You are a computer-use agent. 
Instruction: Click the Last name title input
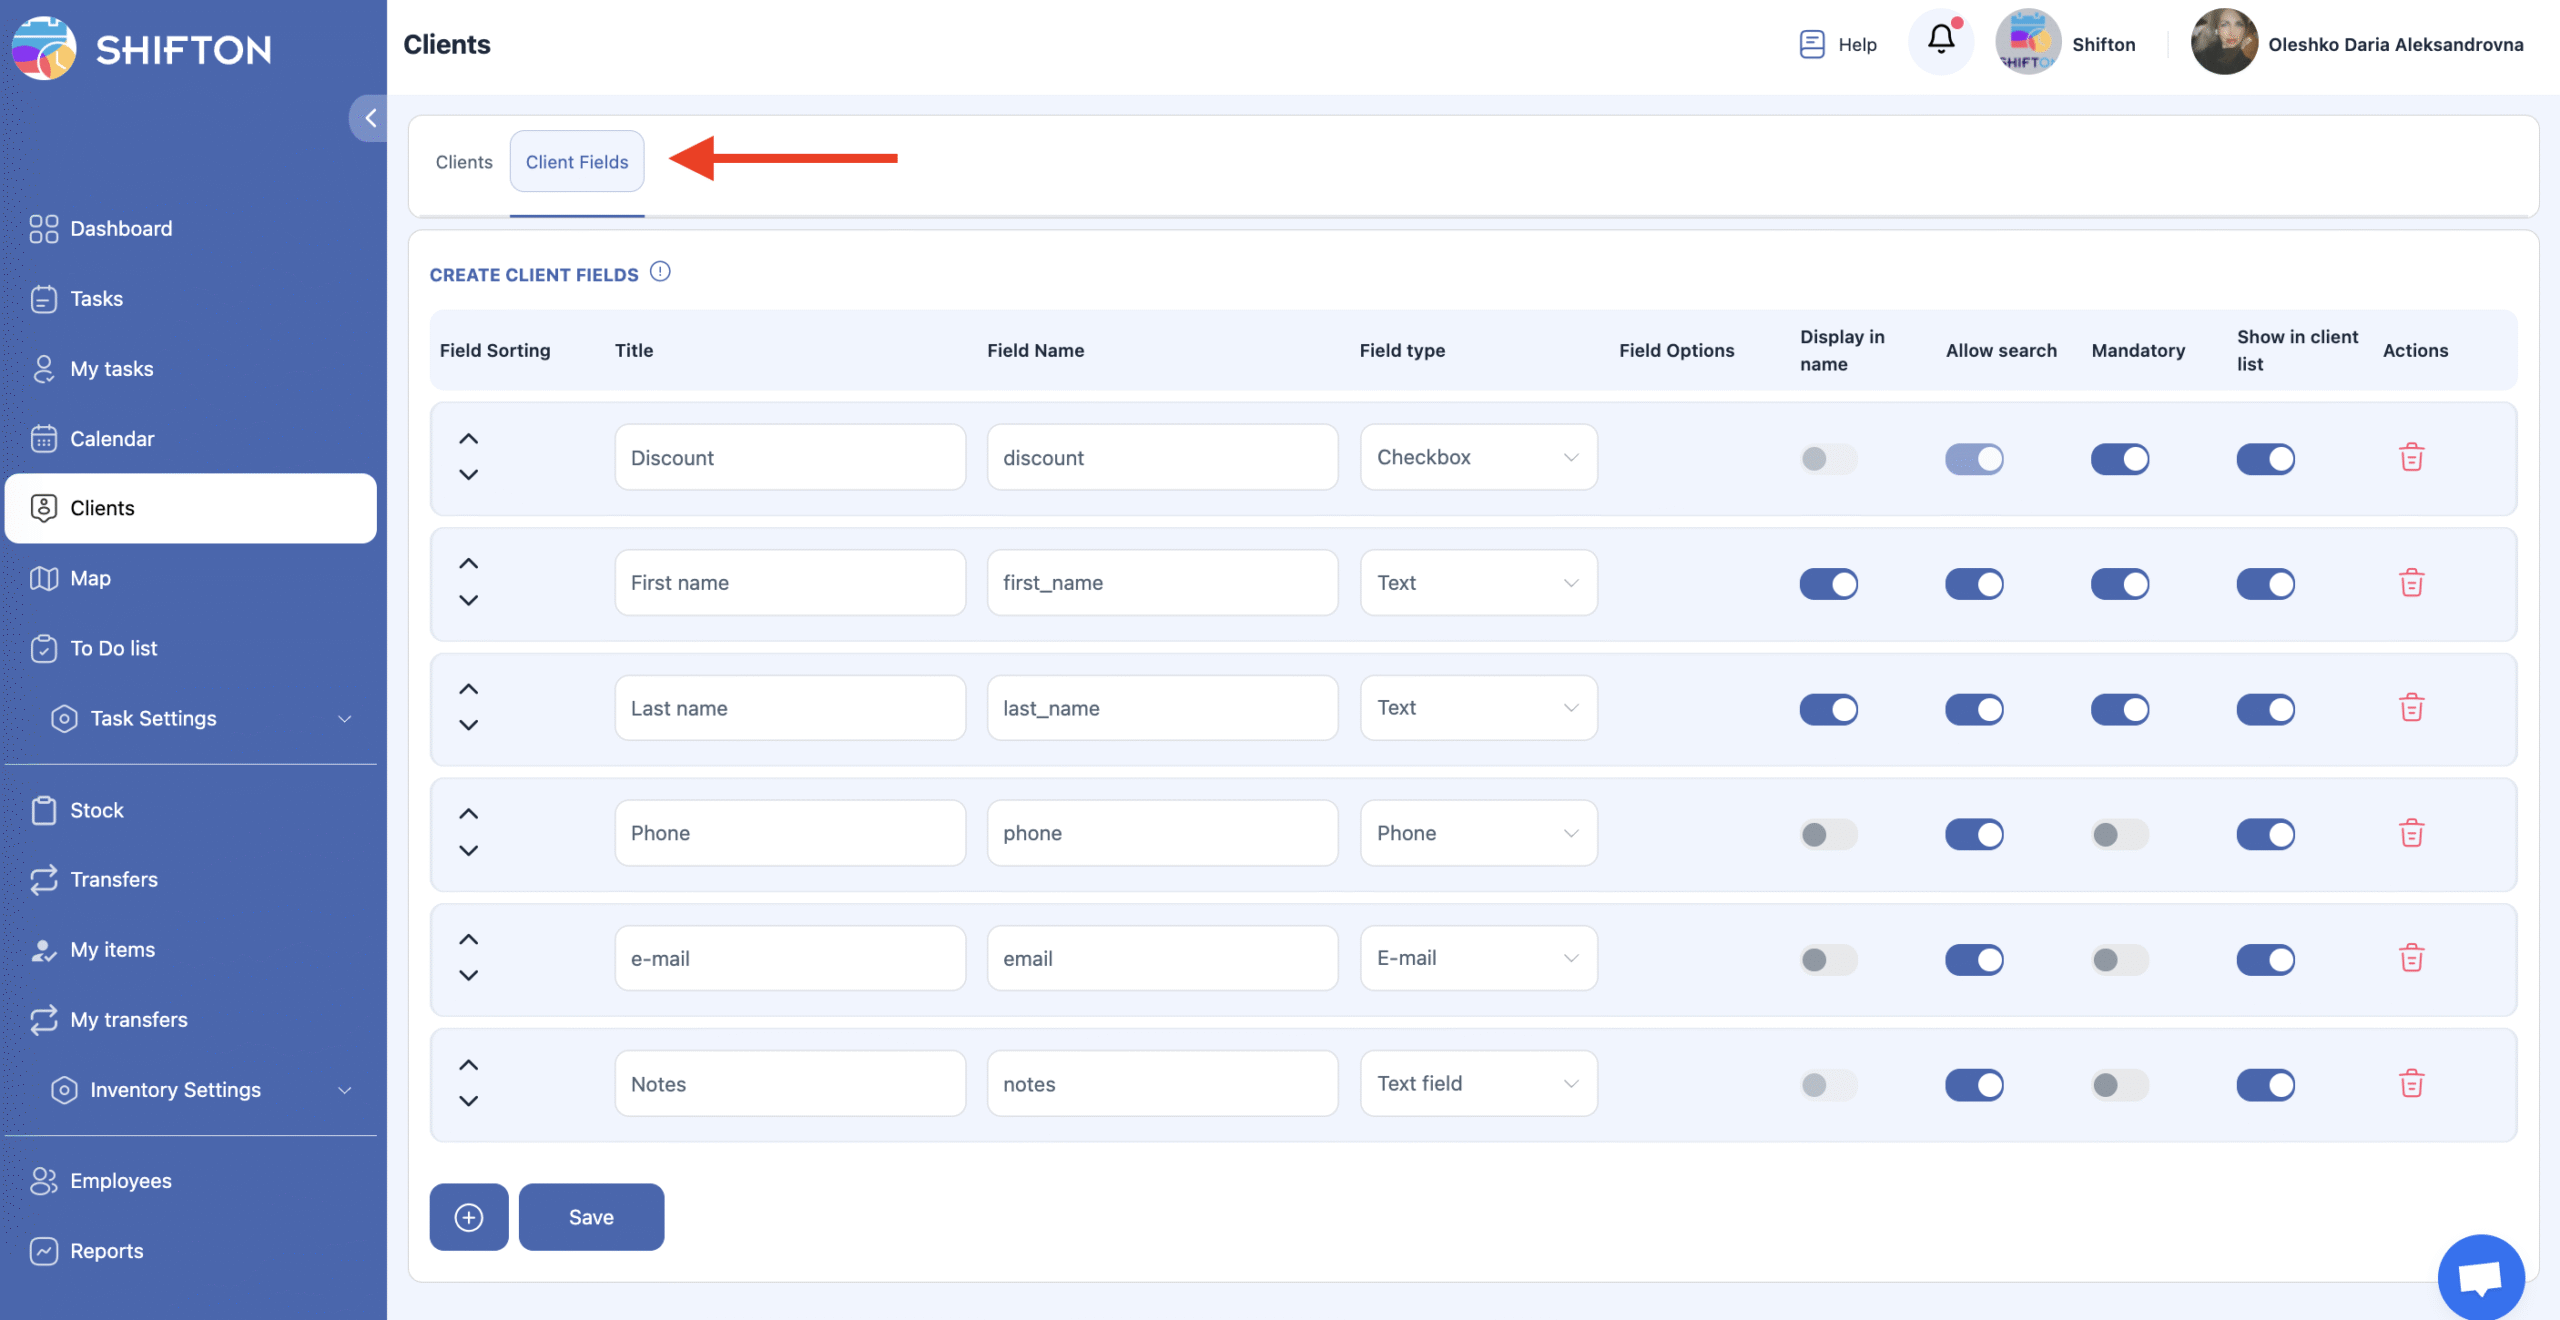(x=790, y=709)
